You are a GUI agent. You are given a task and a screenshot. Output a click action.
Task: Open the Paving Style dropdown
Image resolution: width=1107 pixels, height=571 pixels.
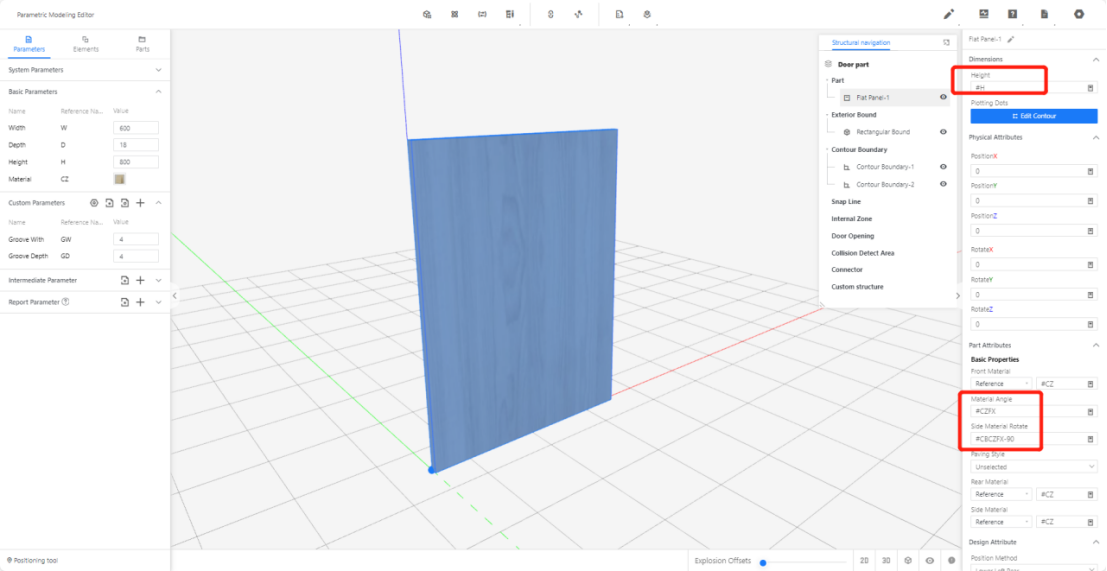click(x=1033, y=466)
